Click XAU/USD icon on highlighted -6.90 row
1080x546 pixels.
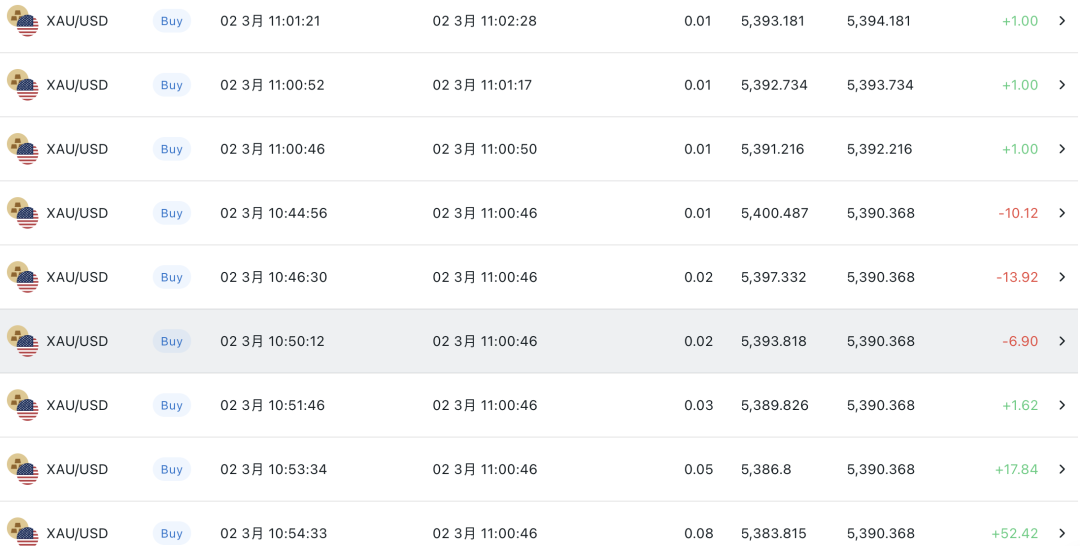[x=22, y=341]
